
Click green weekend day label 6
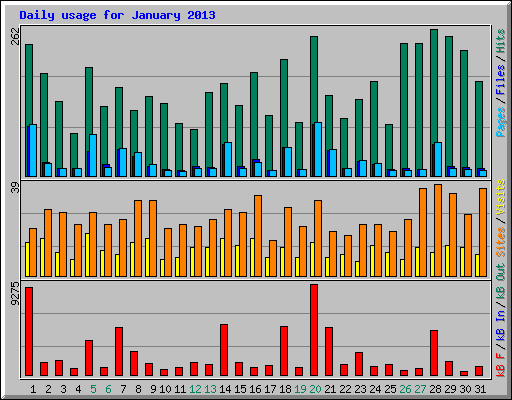108,389
